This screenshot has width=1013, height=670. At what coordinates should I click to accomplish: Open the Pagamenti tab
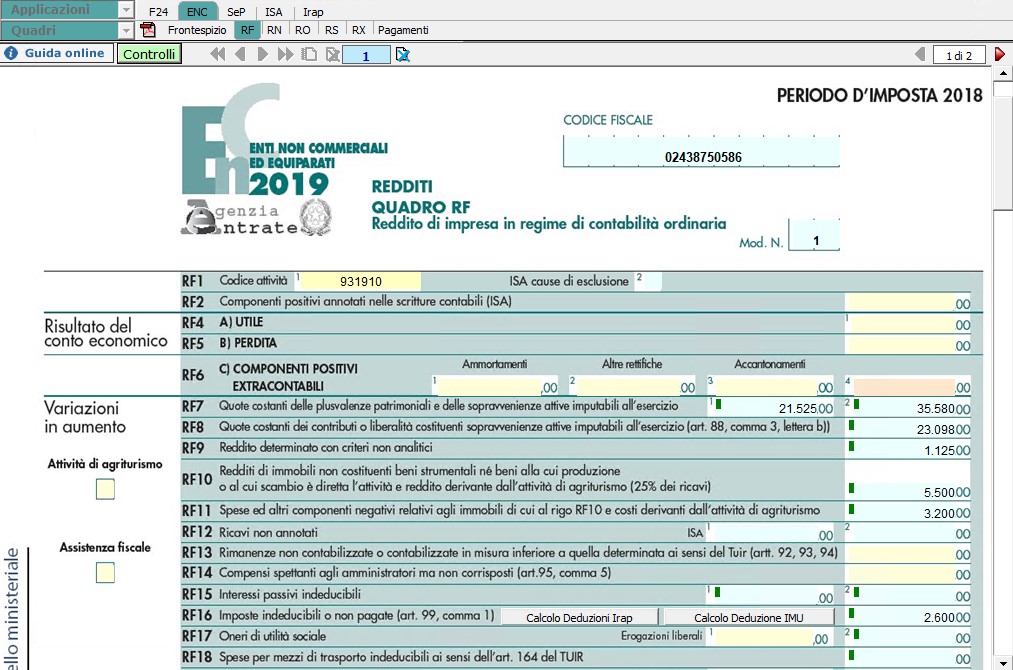click(x=403, y=30)
